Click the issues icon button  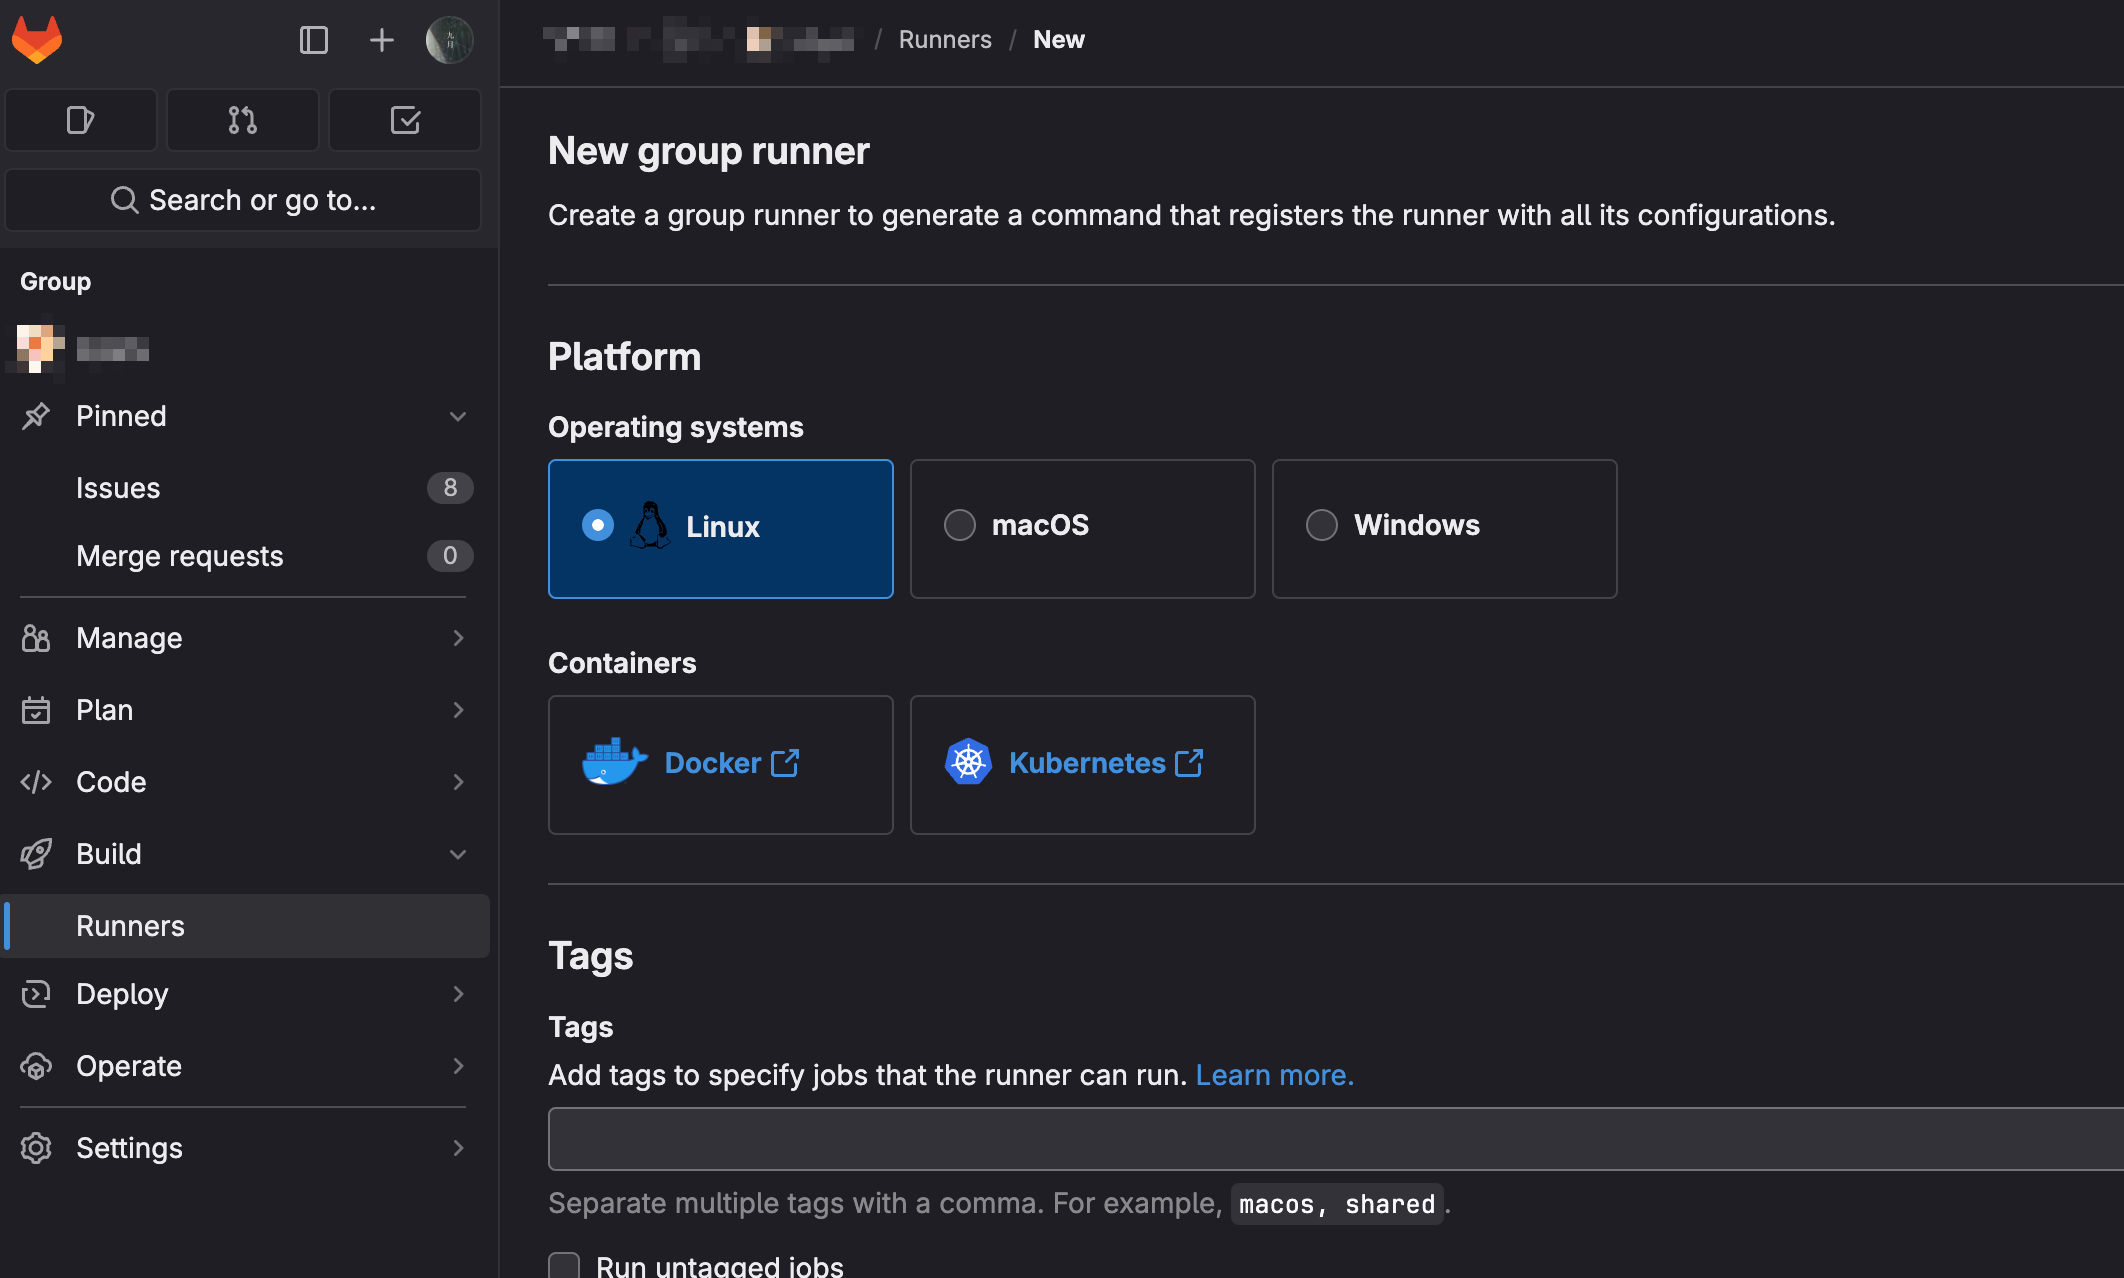click(x=80, y=119)
